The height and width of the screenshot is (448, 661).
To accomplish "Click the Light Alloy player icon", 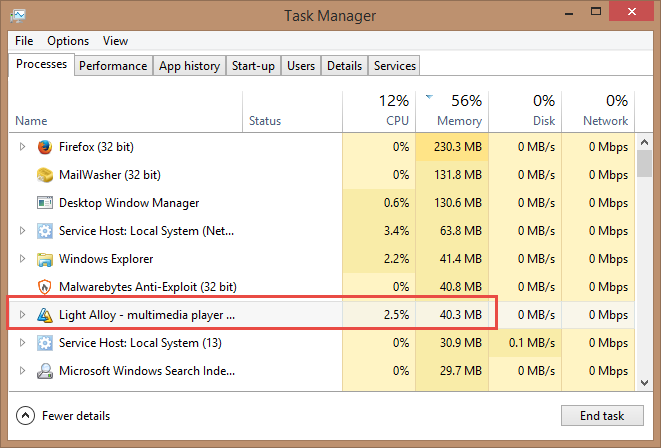I will (45, 315).
